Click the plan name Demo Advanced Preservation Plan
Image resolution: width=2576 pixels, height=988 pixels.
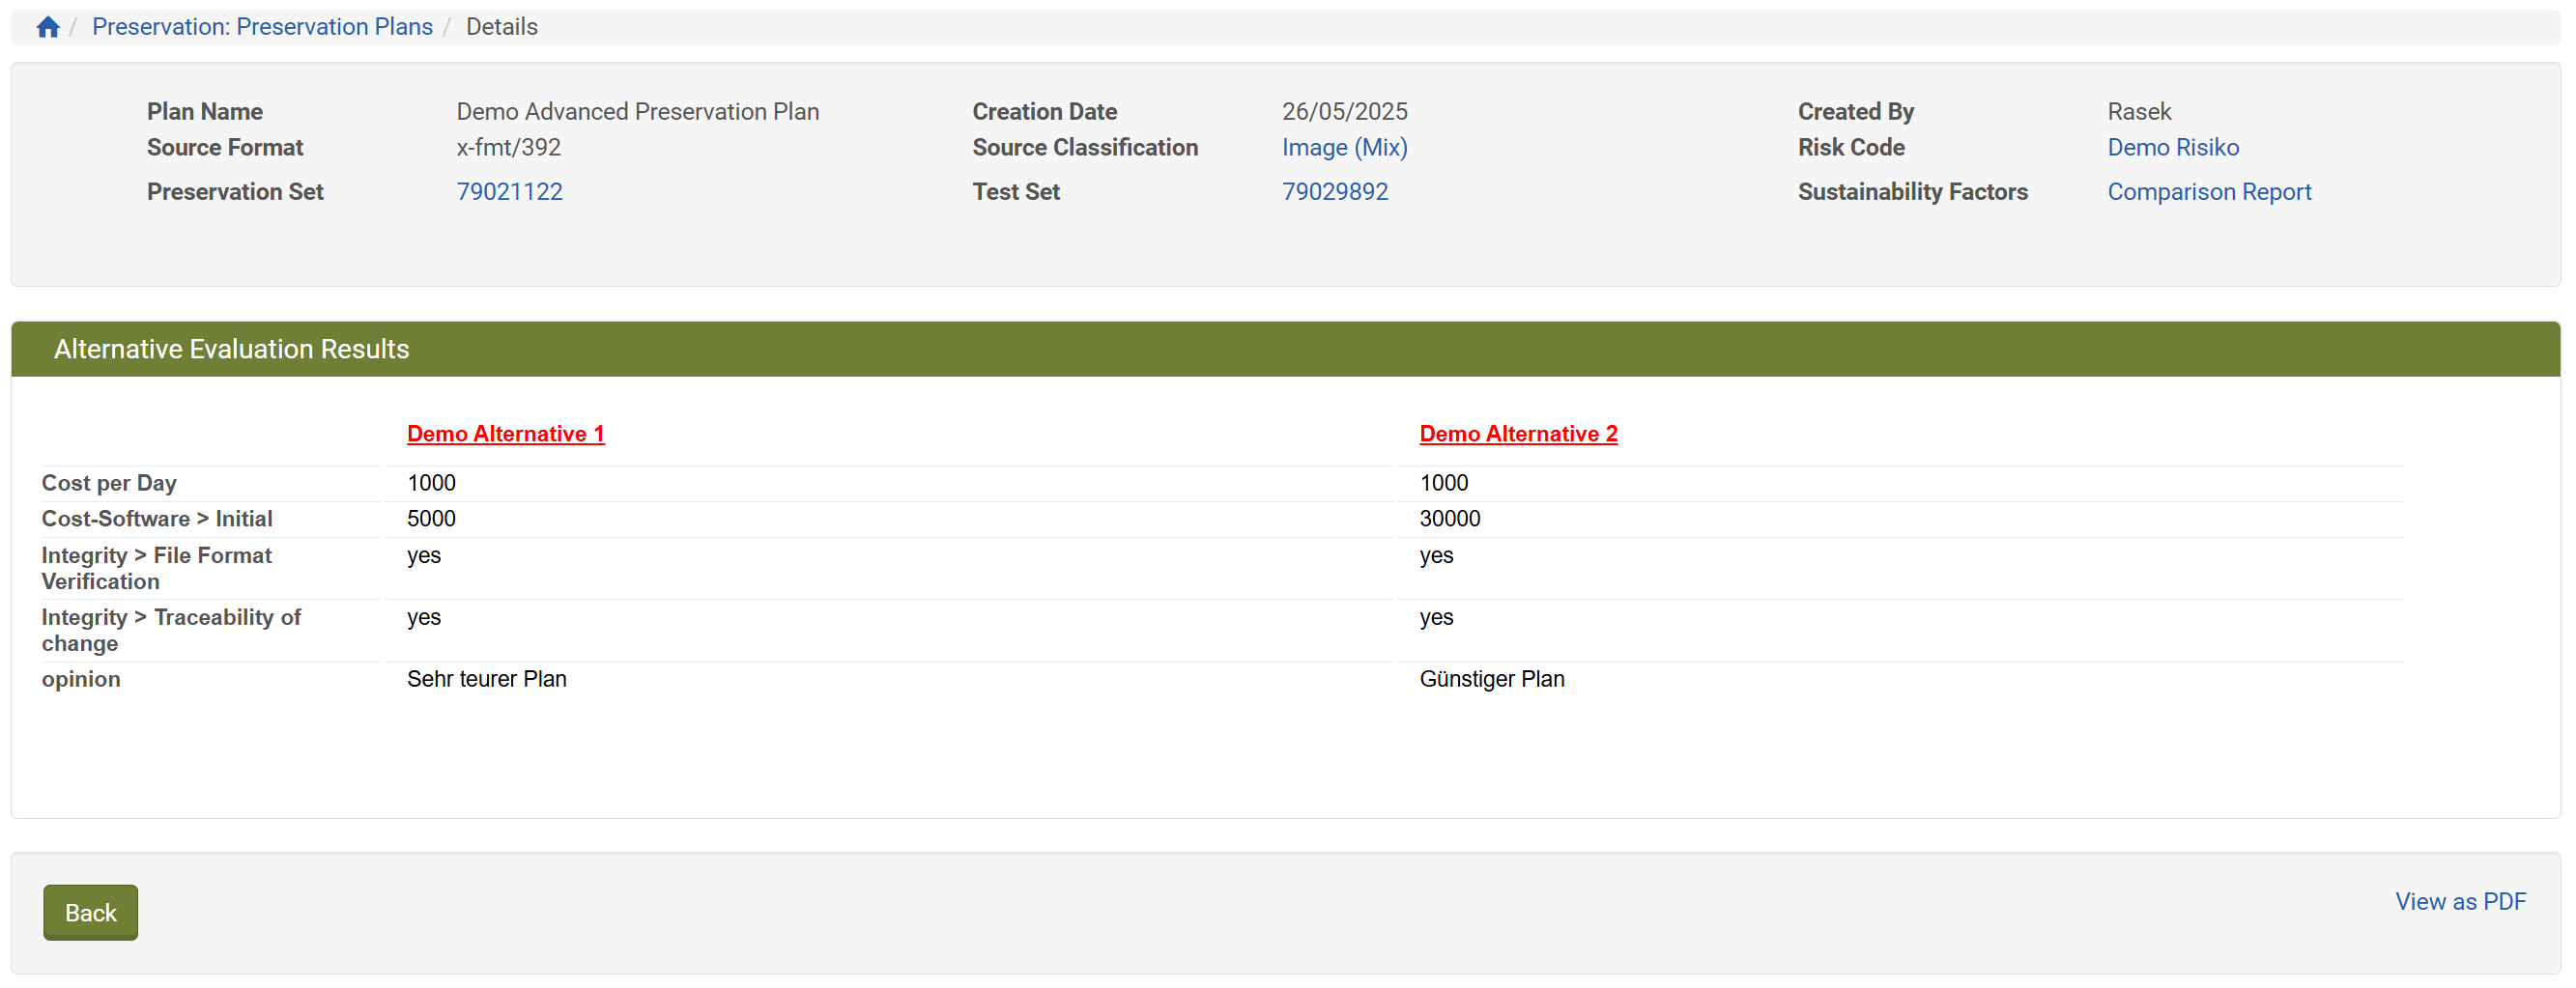pyautogui.click(x=637, y=111)
